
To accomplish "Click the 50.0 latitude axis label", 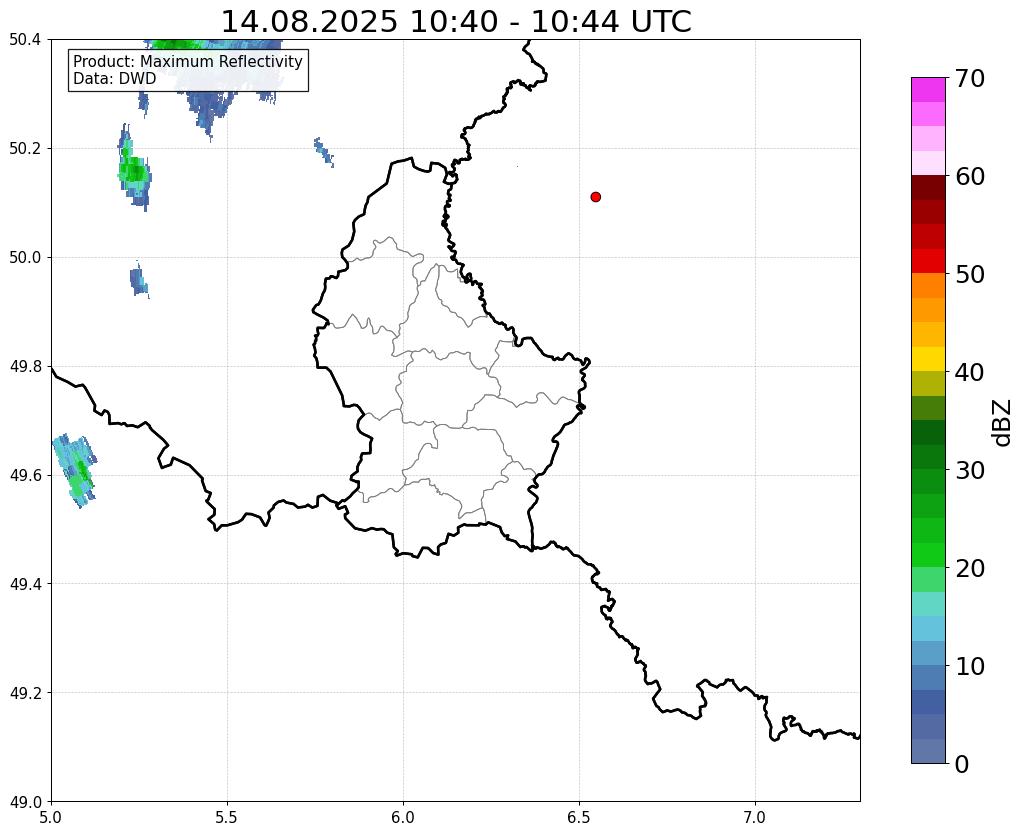I will tap(25, 258).
